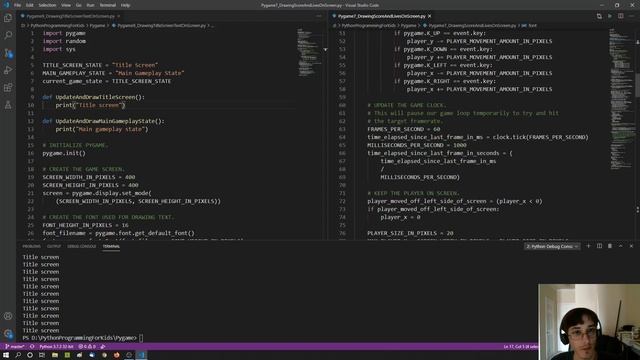
Task: Open More Actions ellipsis in right editor
Action: tap(631, 16)
